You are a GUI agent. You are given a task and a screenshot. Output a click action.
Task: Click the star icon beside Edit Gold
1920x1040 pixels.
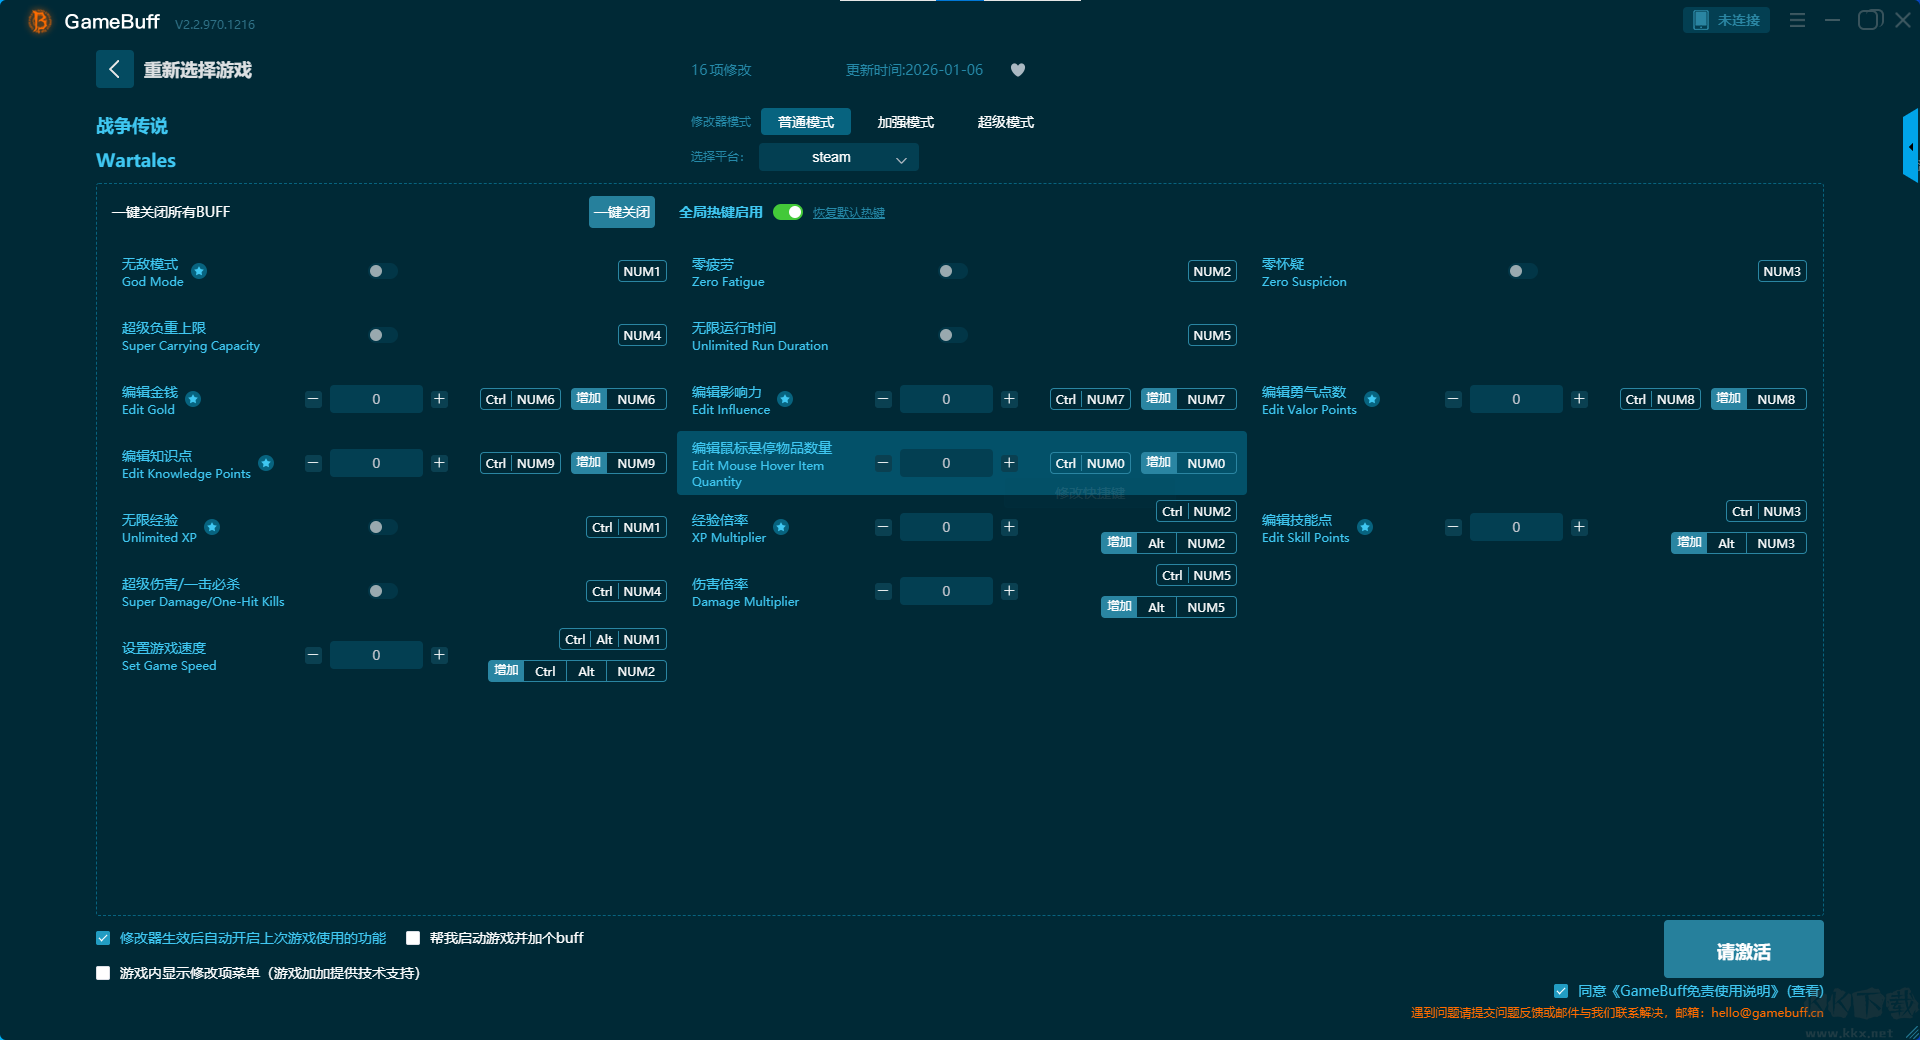point(193,399)
